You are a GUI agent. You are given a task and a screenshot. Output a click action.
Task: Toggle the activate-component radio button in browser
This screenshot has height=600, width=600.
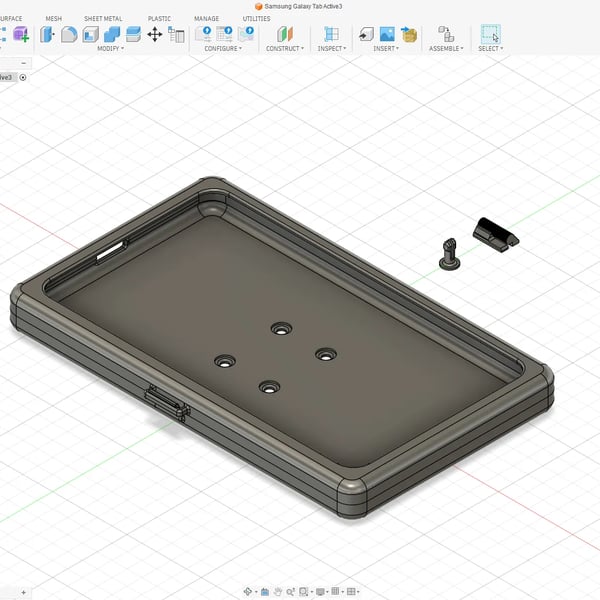click(x=23, y=78)
